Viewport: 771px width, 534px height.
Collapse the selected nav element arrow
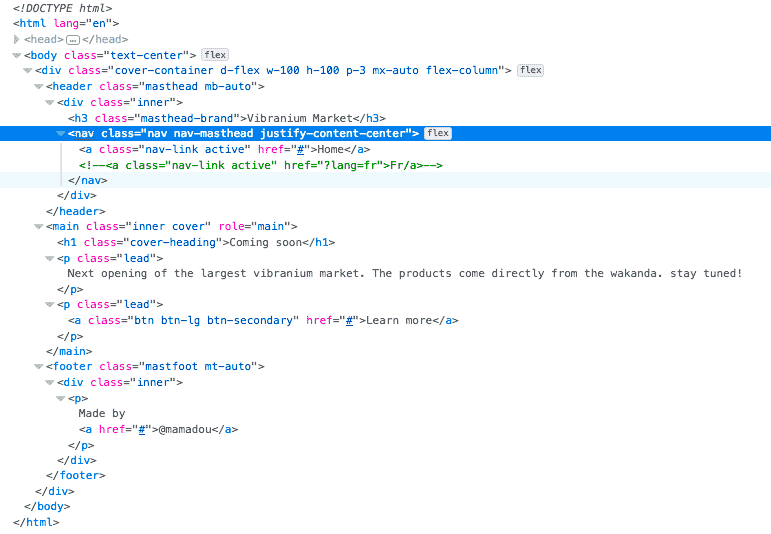pos(61,133)
